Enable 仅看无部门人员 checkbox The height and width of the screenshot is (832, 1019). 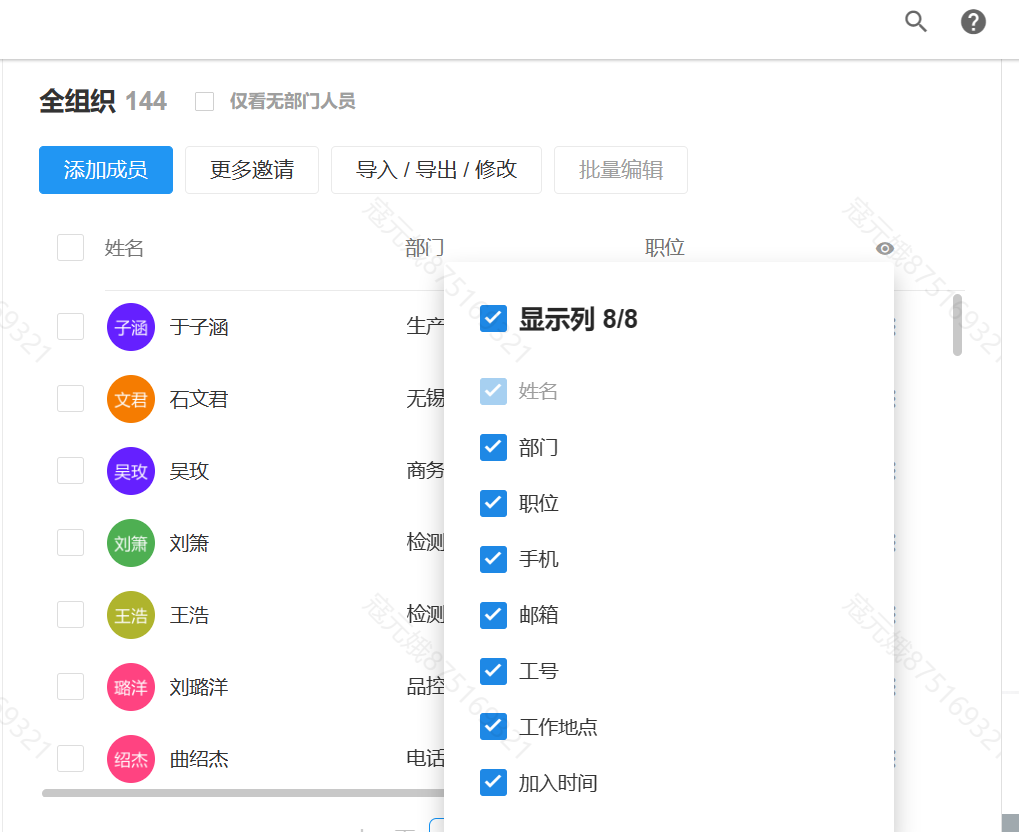pos(205,101)
